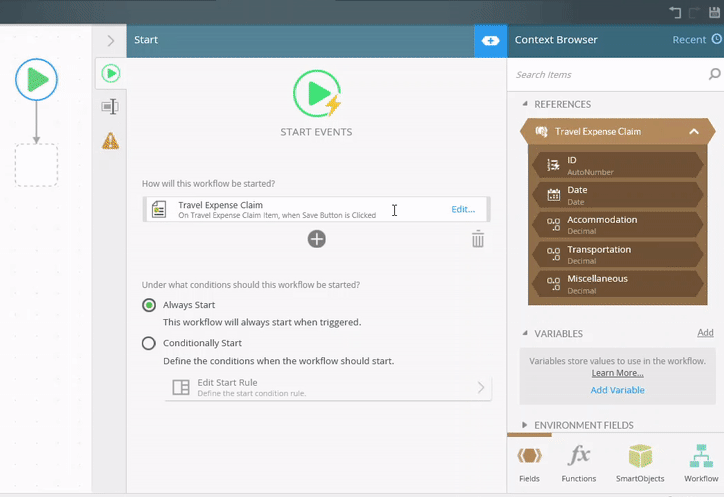Click the add start event plus icon
The width and height of the screenshot is (724, 497).
pos(316,239)
